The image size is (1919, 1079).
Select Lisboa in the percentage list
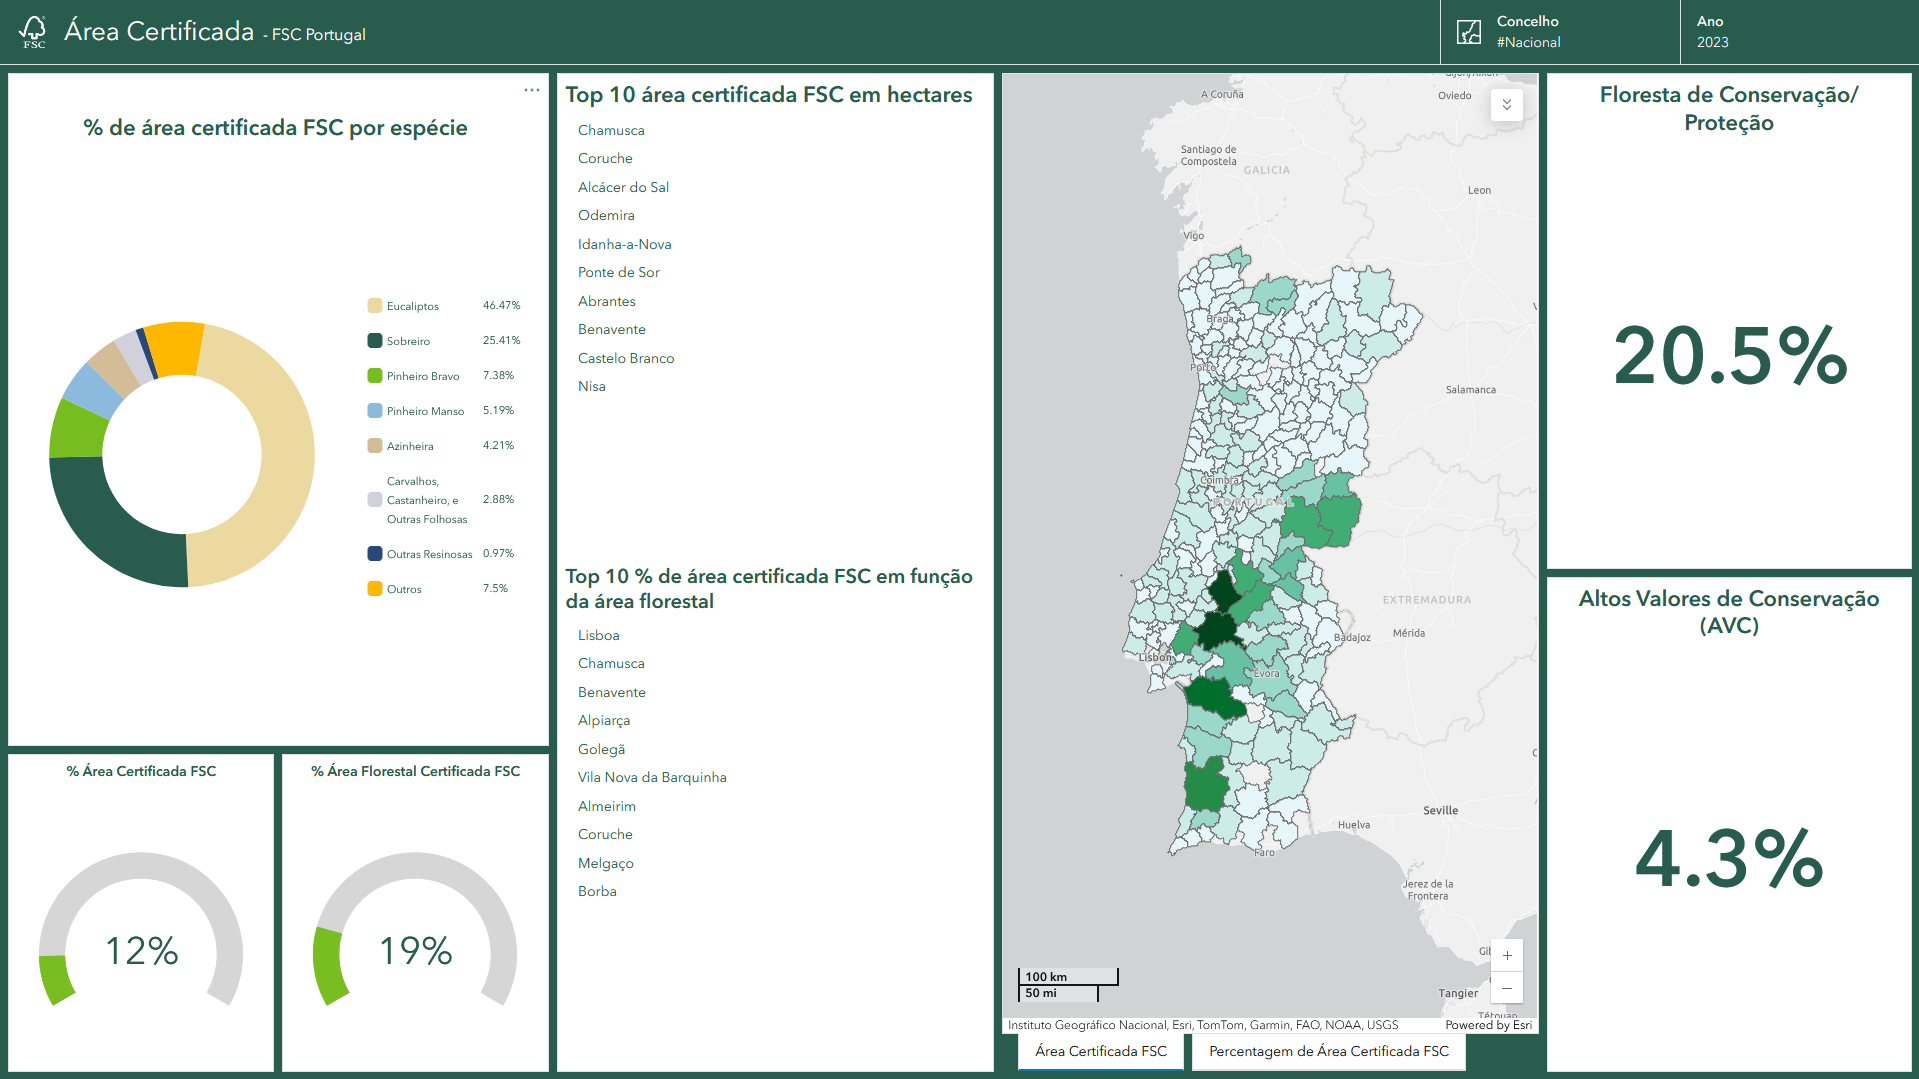click(x=598, y=635)
